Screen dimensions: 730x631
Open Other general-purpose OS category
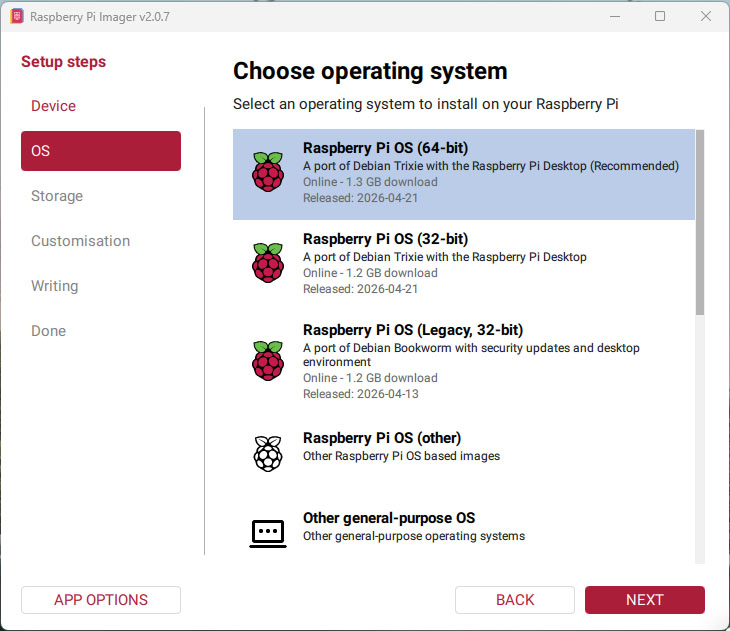[x=464, y=534]
